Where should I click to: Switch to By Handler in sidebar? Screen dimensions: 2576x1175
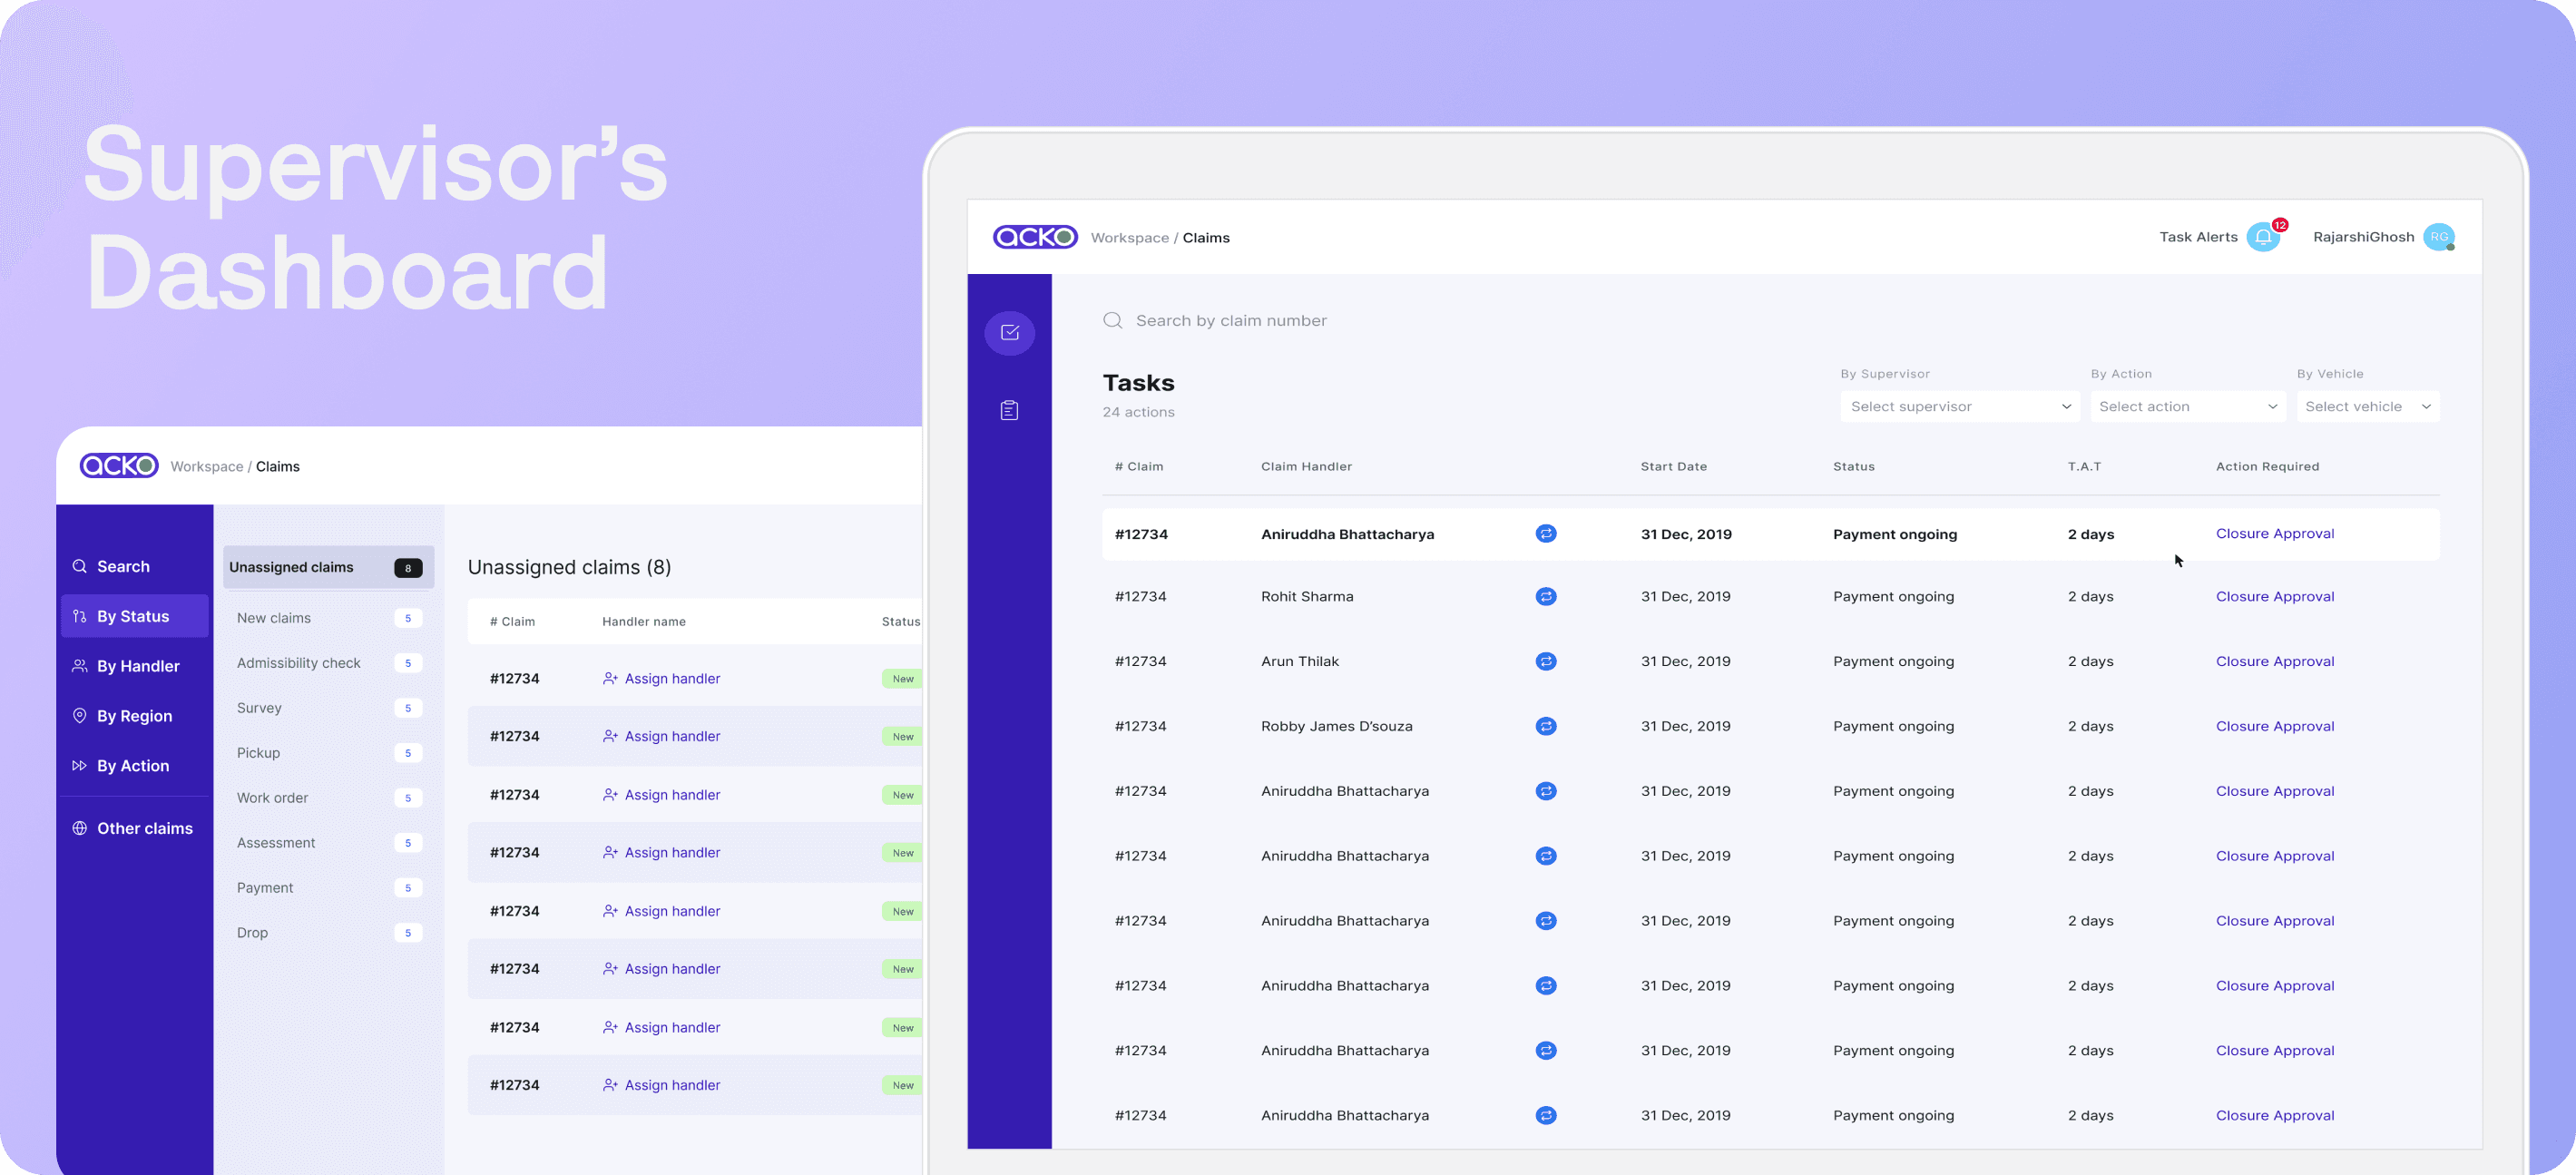(137, 666)
